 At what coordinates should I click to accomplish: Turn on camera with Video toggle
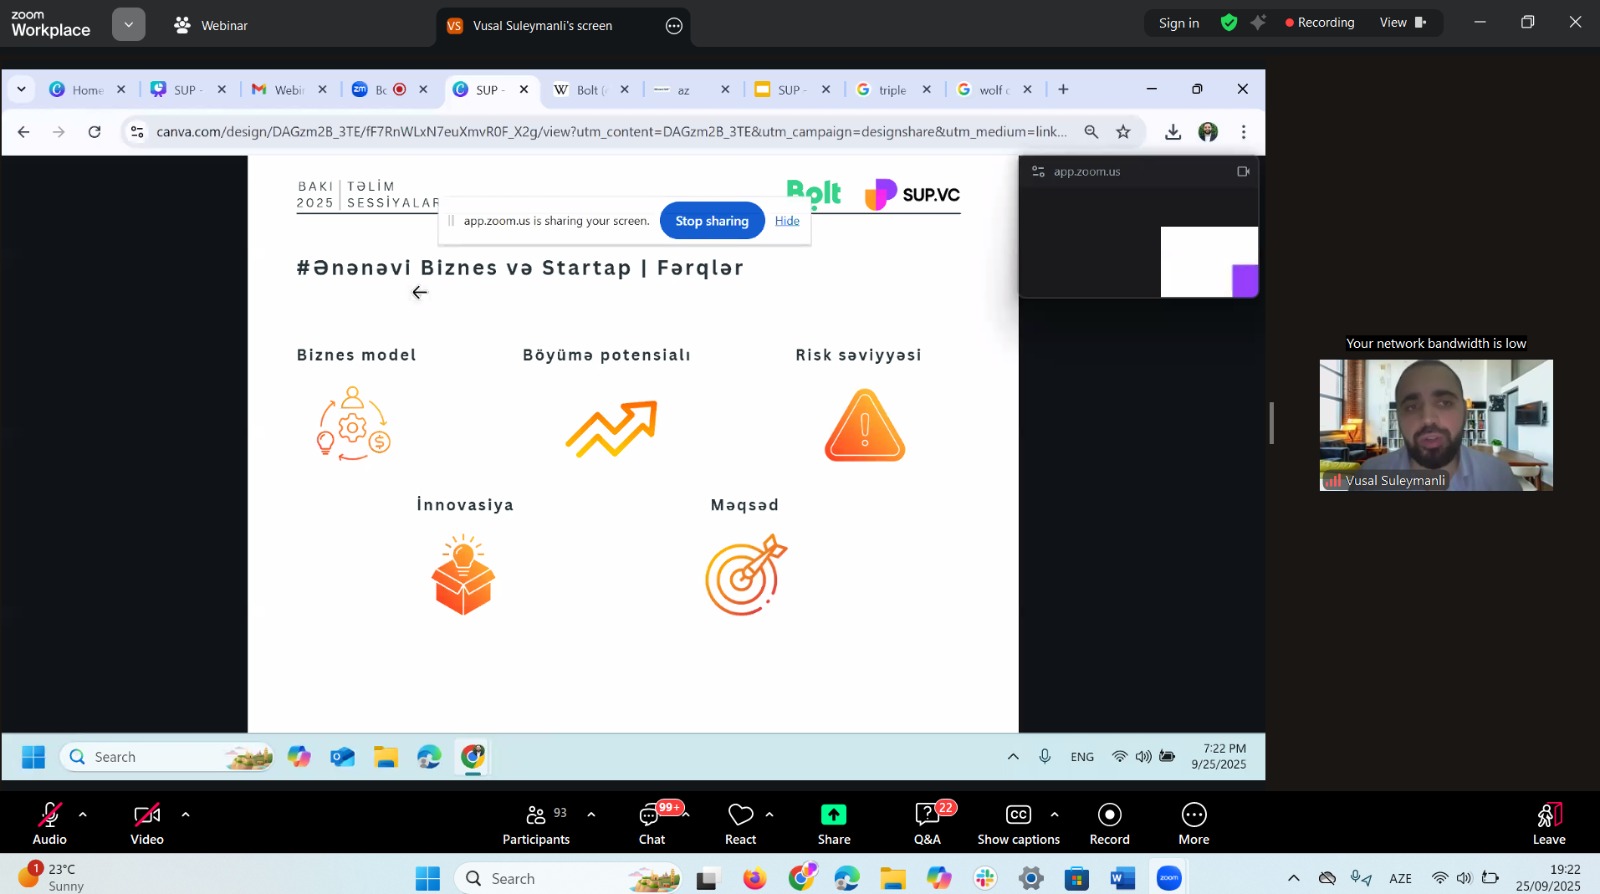point(146,815)
